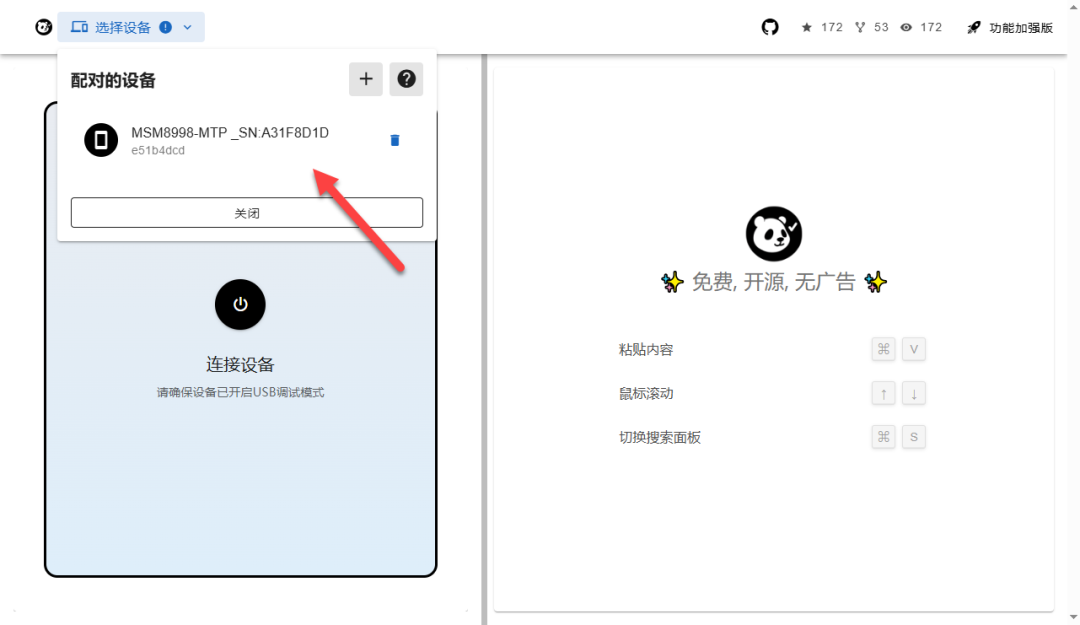This screenshot has height=625, width=1080.
Task: Add a new paired device with plus button
Action: [366, 79]
